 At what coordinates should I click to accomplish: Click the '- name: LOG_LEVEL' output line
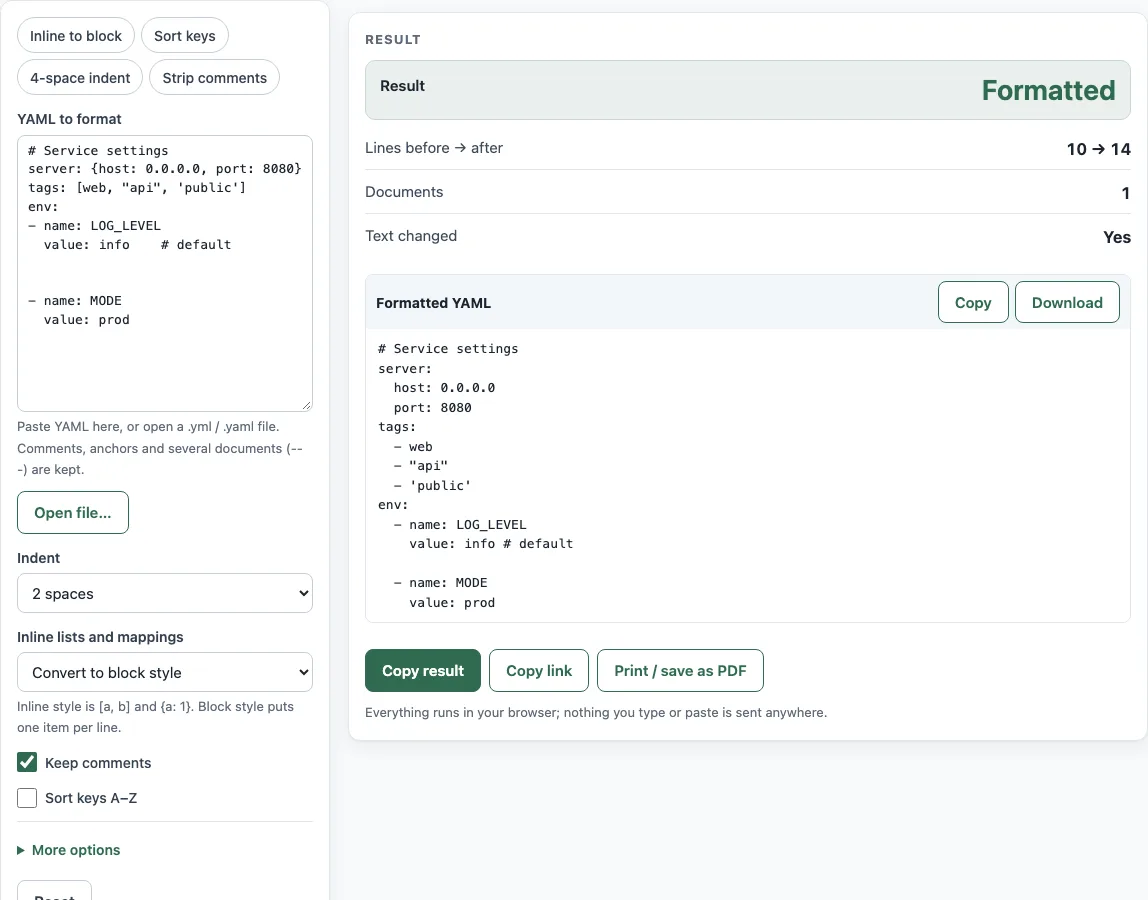(460, 525)
